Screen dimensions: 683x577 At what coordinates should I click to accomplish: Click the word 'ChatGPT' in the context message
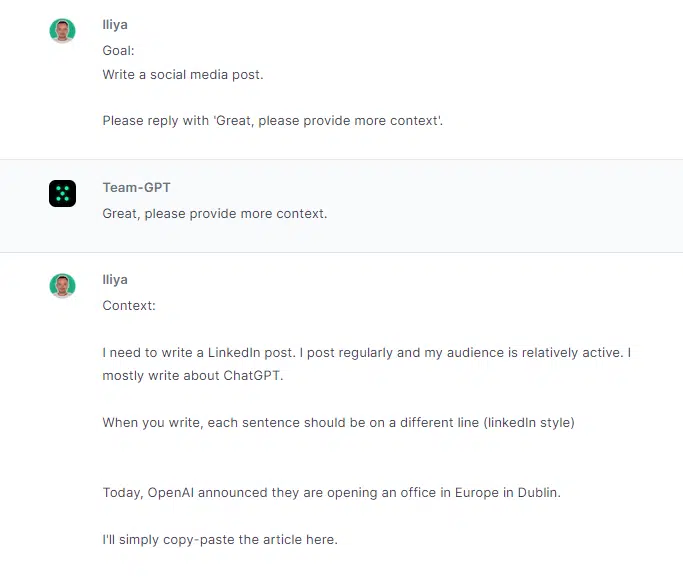(x=251, y=375)
